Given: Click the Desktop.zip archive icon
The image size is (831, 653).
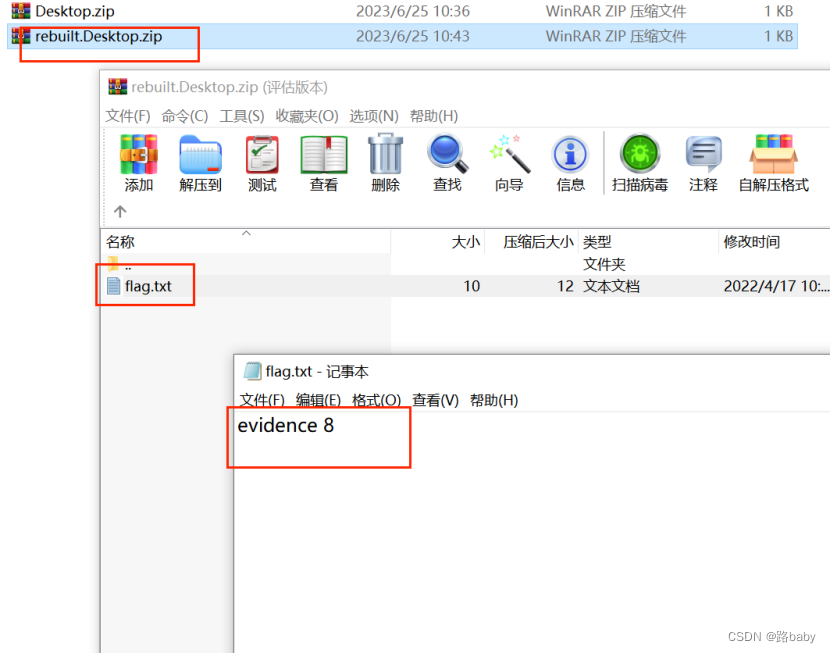Looking at the screenshot, I should click(21, 11).
